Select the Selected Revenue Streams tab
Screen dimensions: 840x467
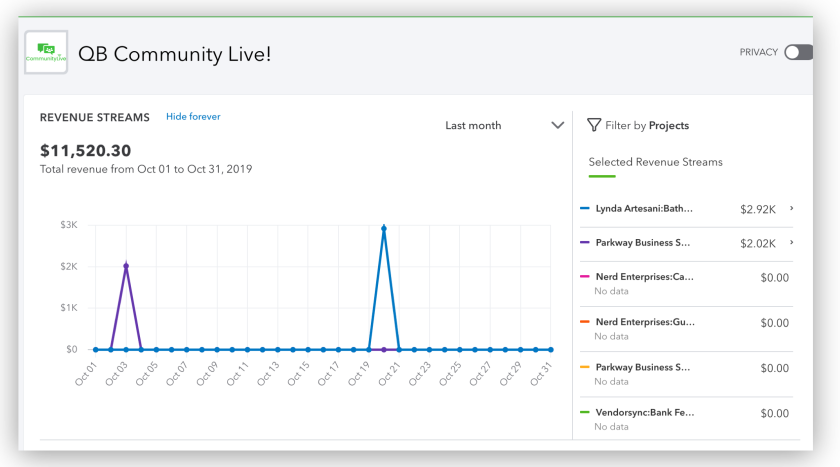click(x=655, y=162)
